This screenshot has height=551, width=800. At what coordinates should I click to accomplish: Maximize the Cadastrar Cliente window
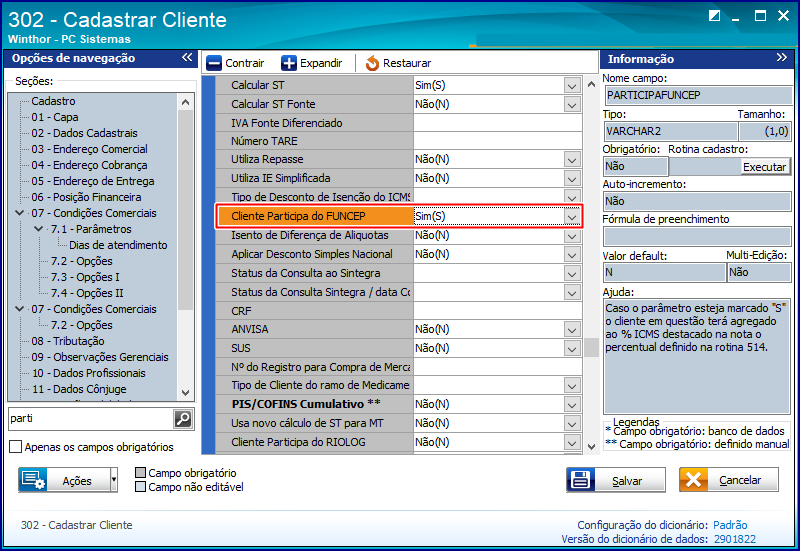click(x=760, y=16)
